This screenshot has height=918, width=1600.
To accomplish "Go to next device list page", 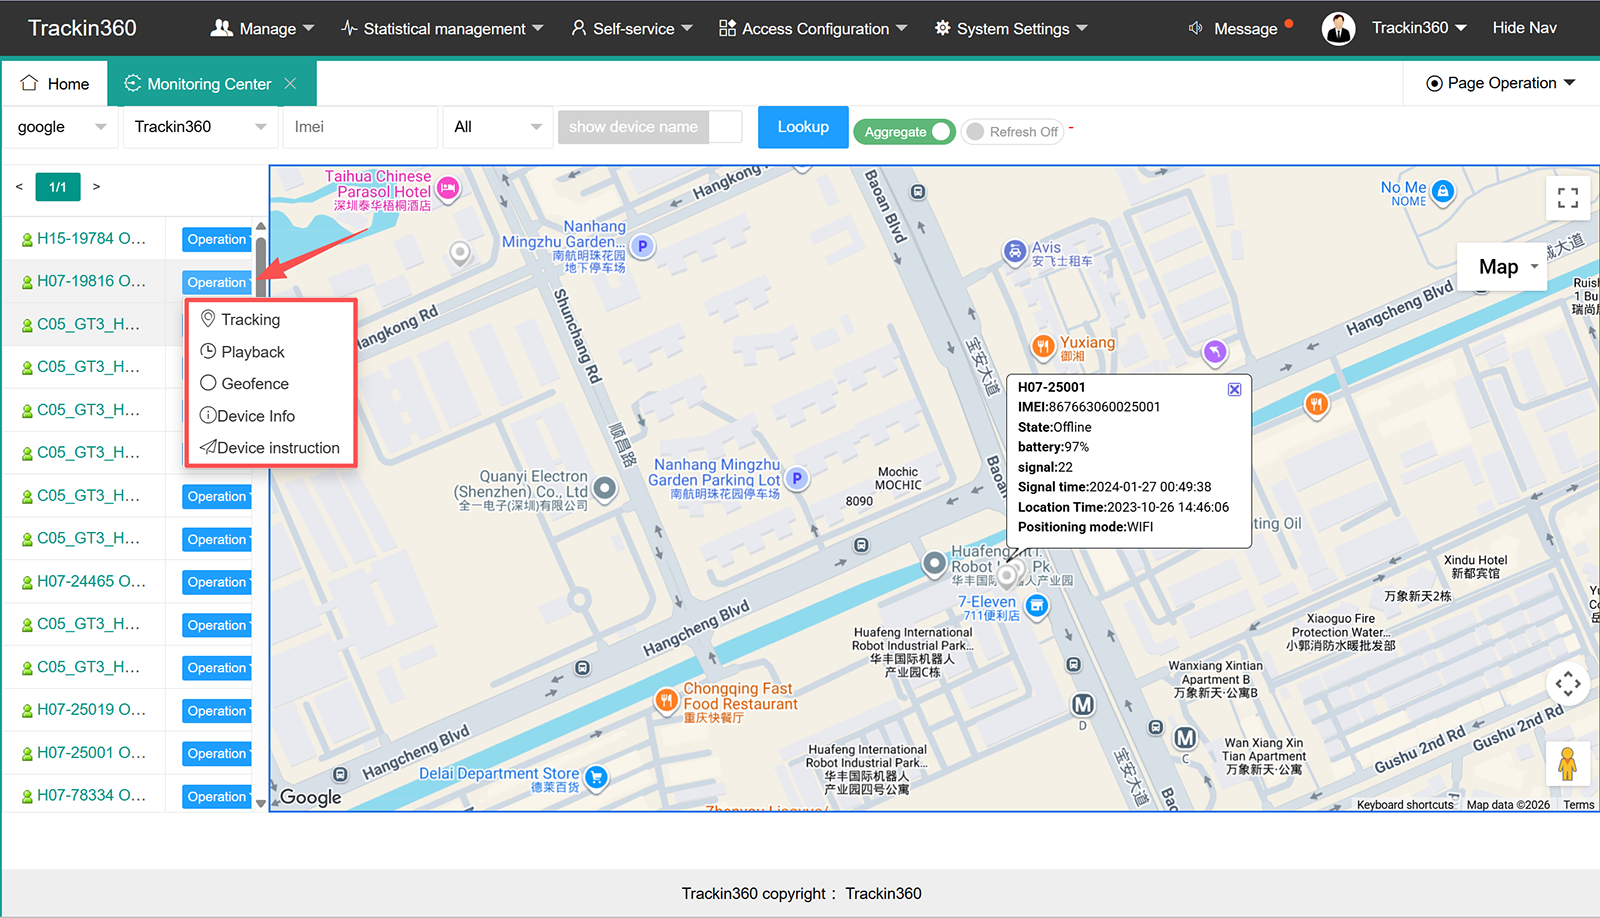I will click(x=96, y=187).
